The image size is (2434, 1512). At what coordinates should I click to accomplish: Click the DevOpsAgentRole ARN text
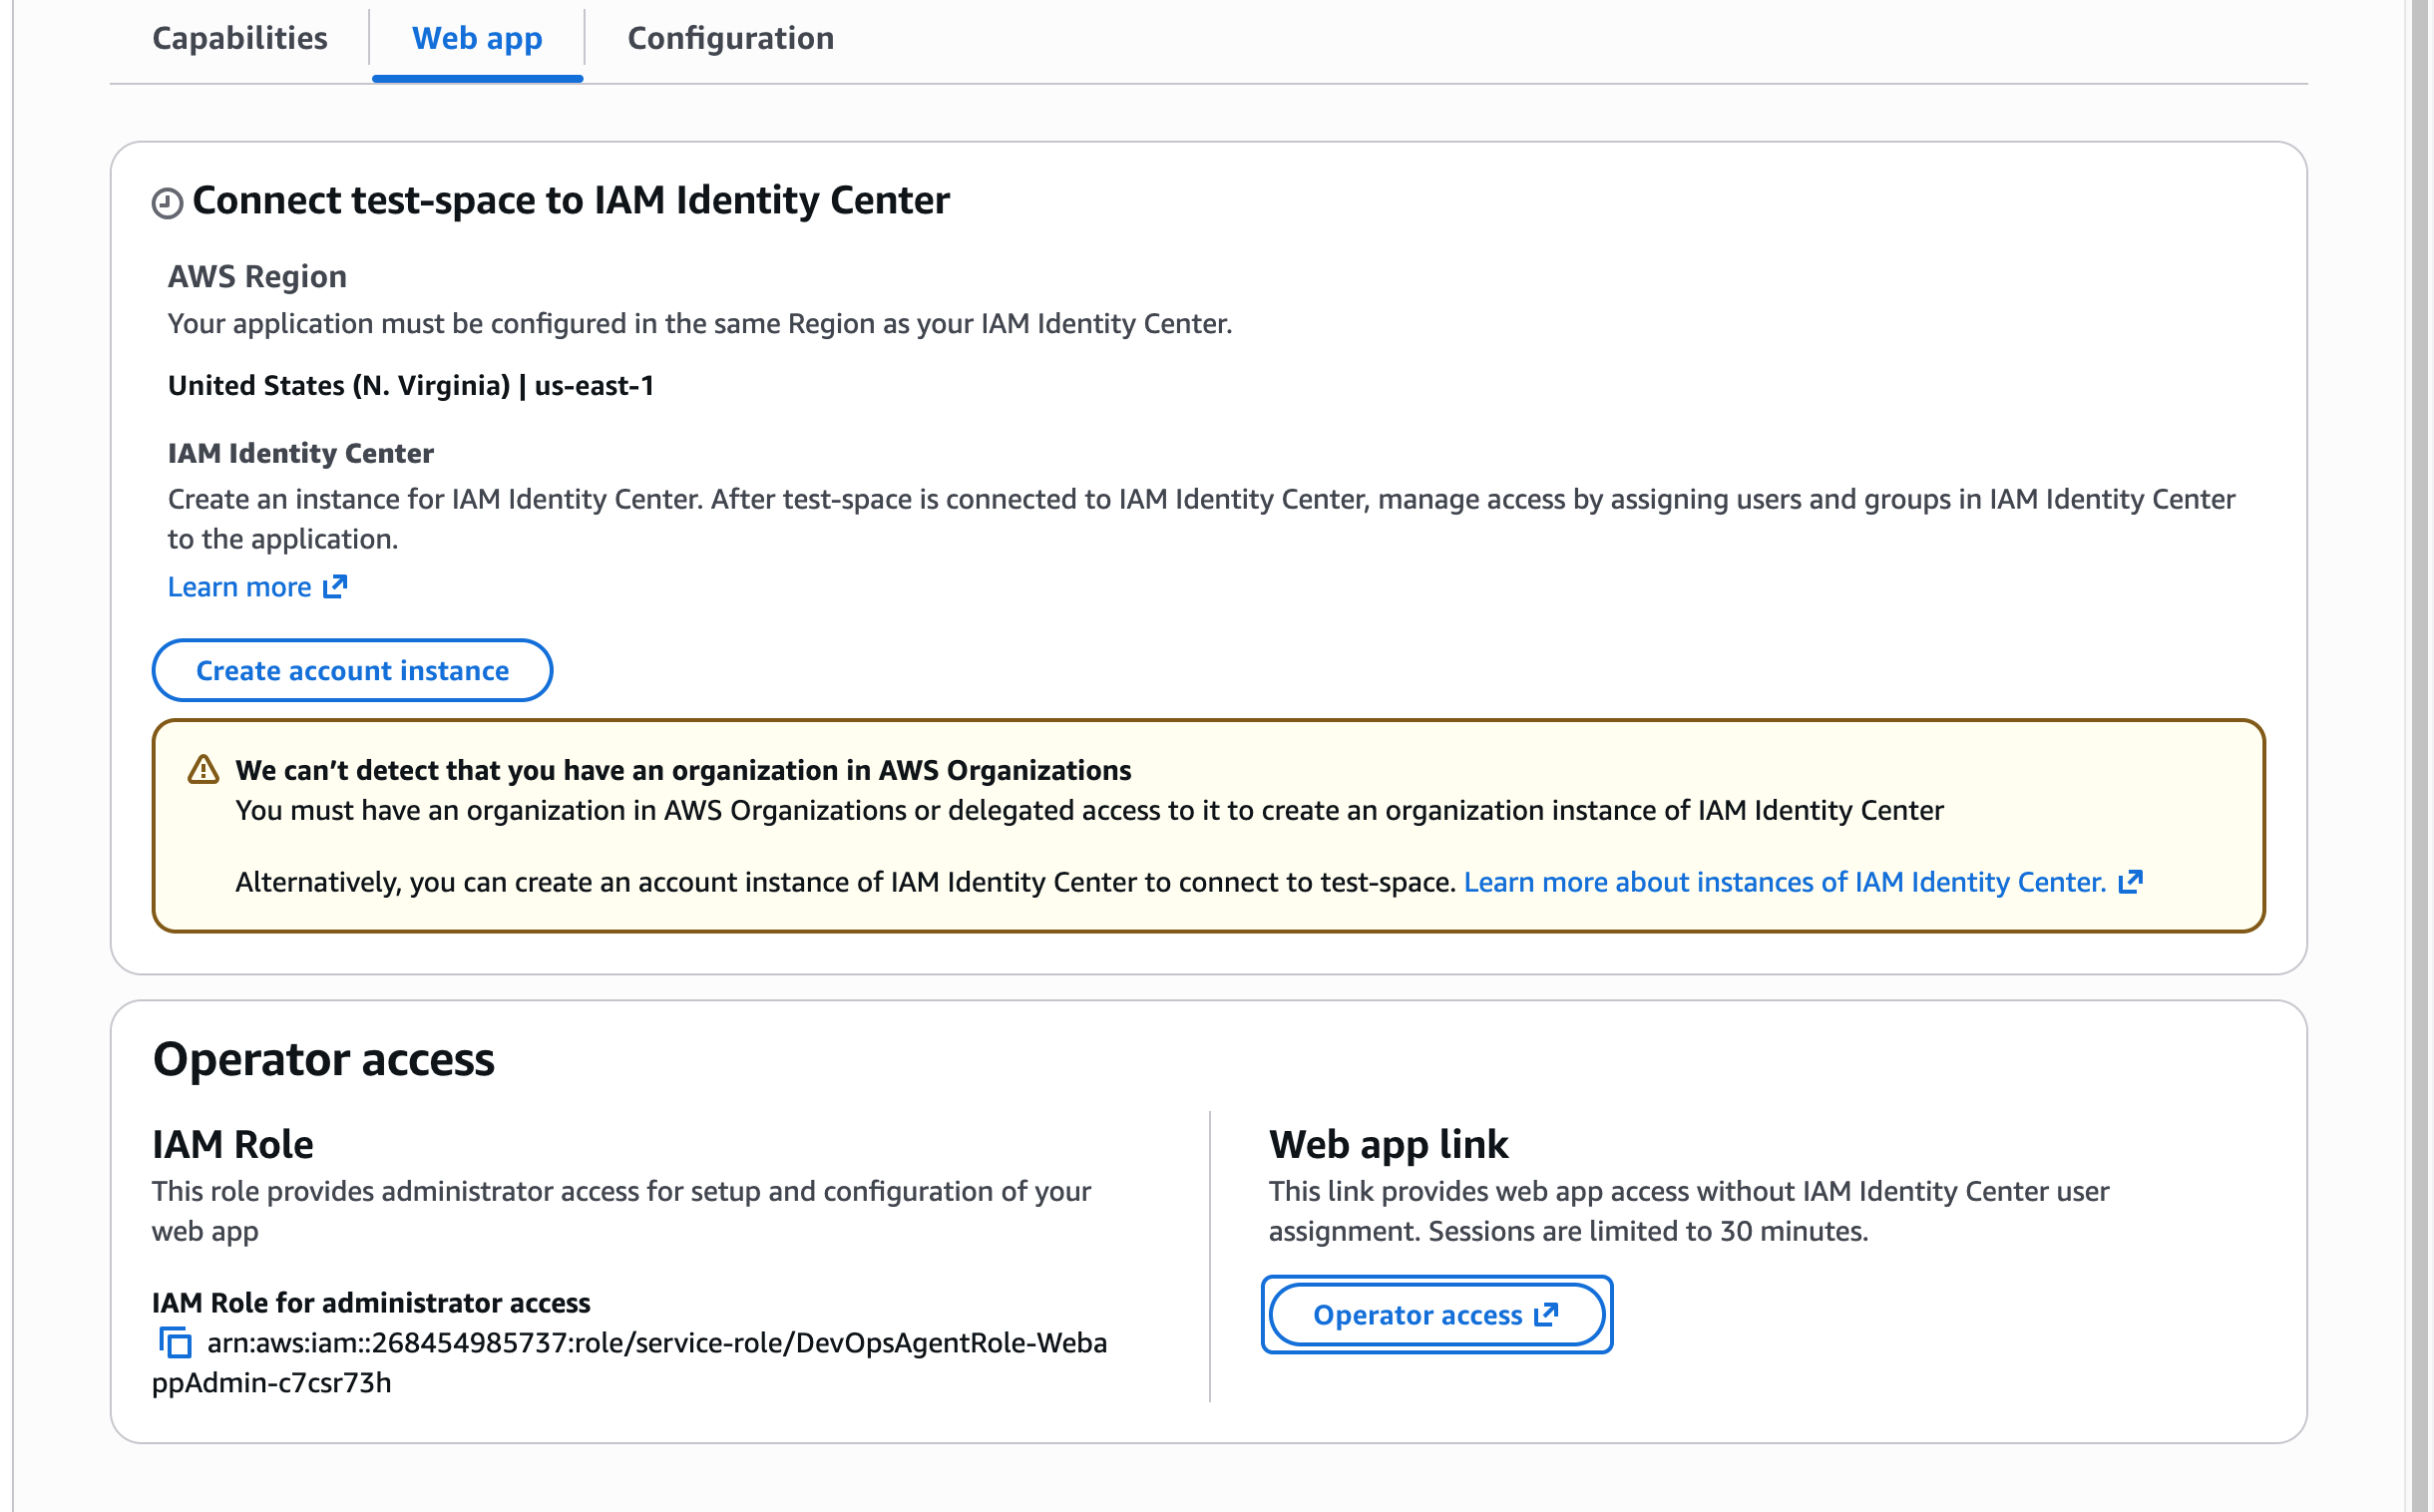pos(656,1343)
